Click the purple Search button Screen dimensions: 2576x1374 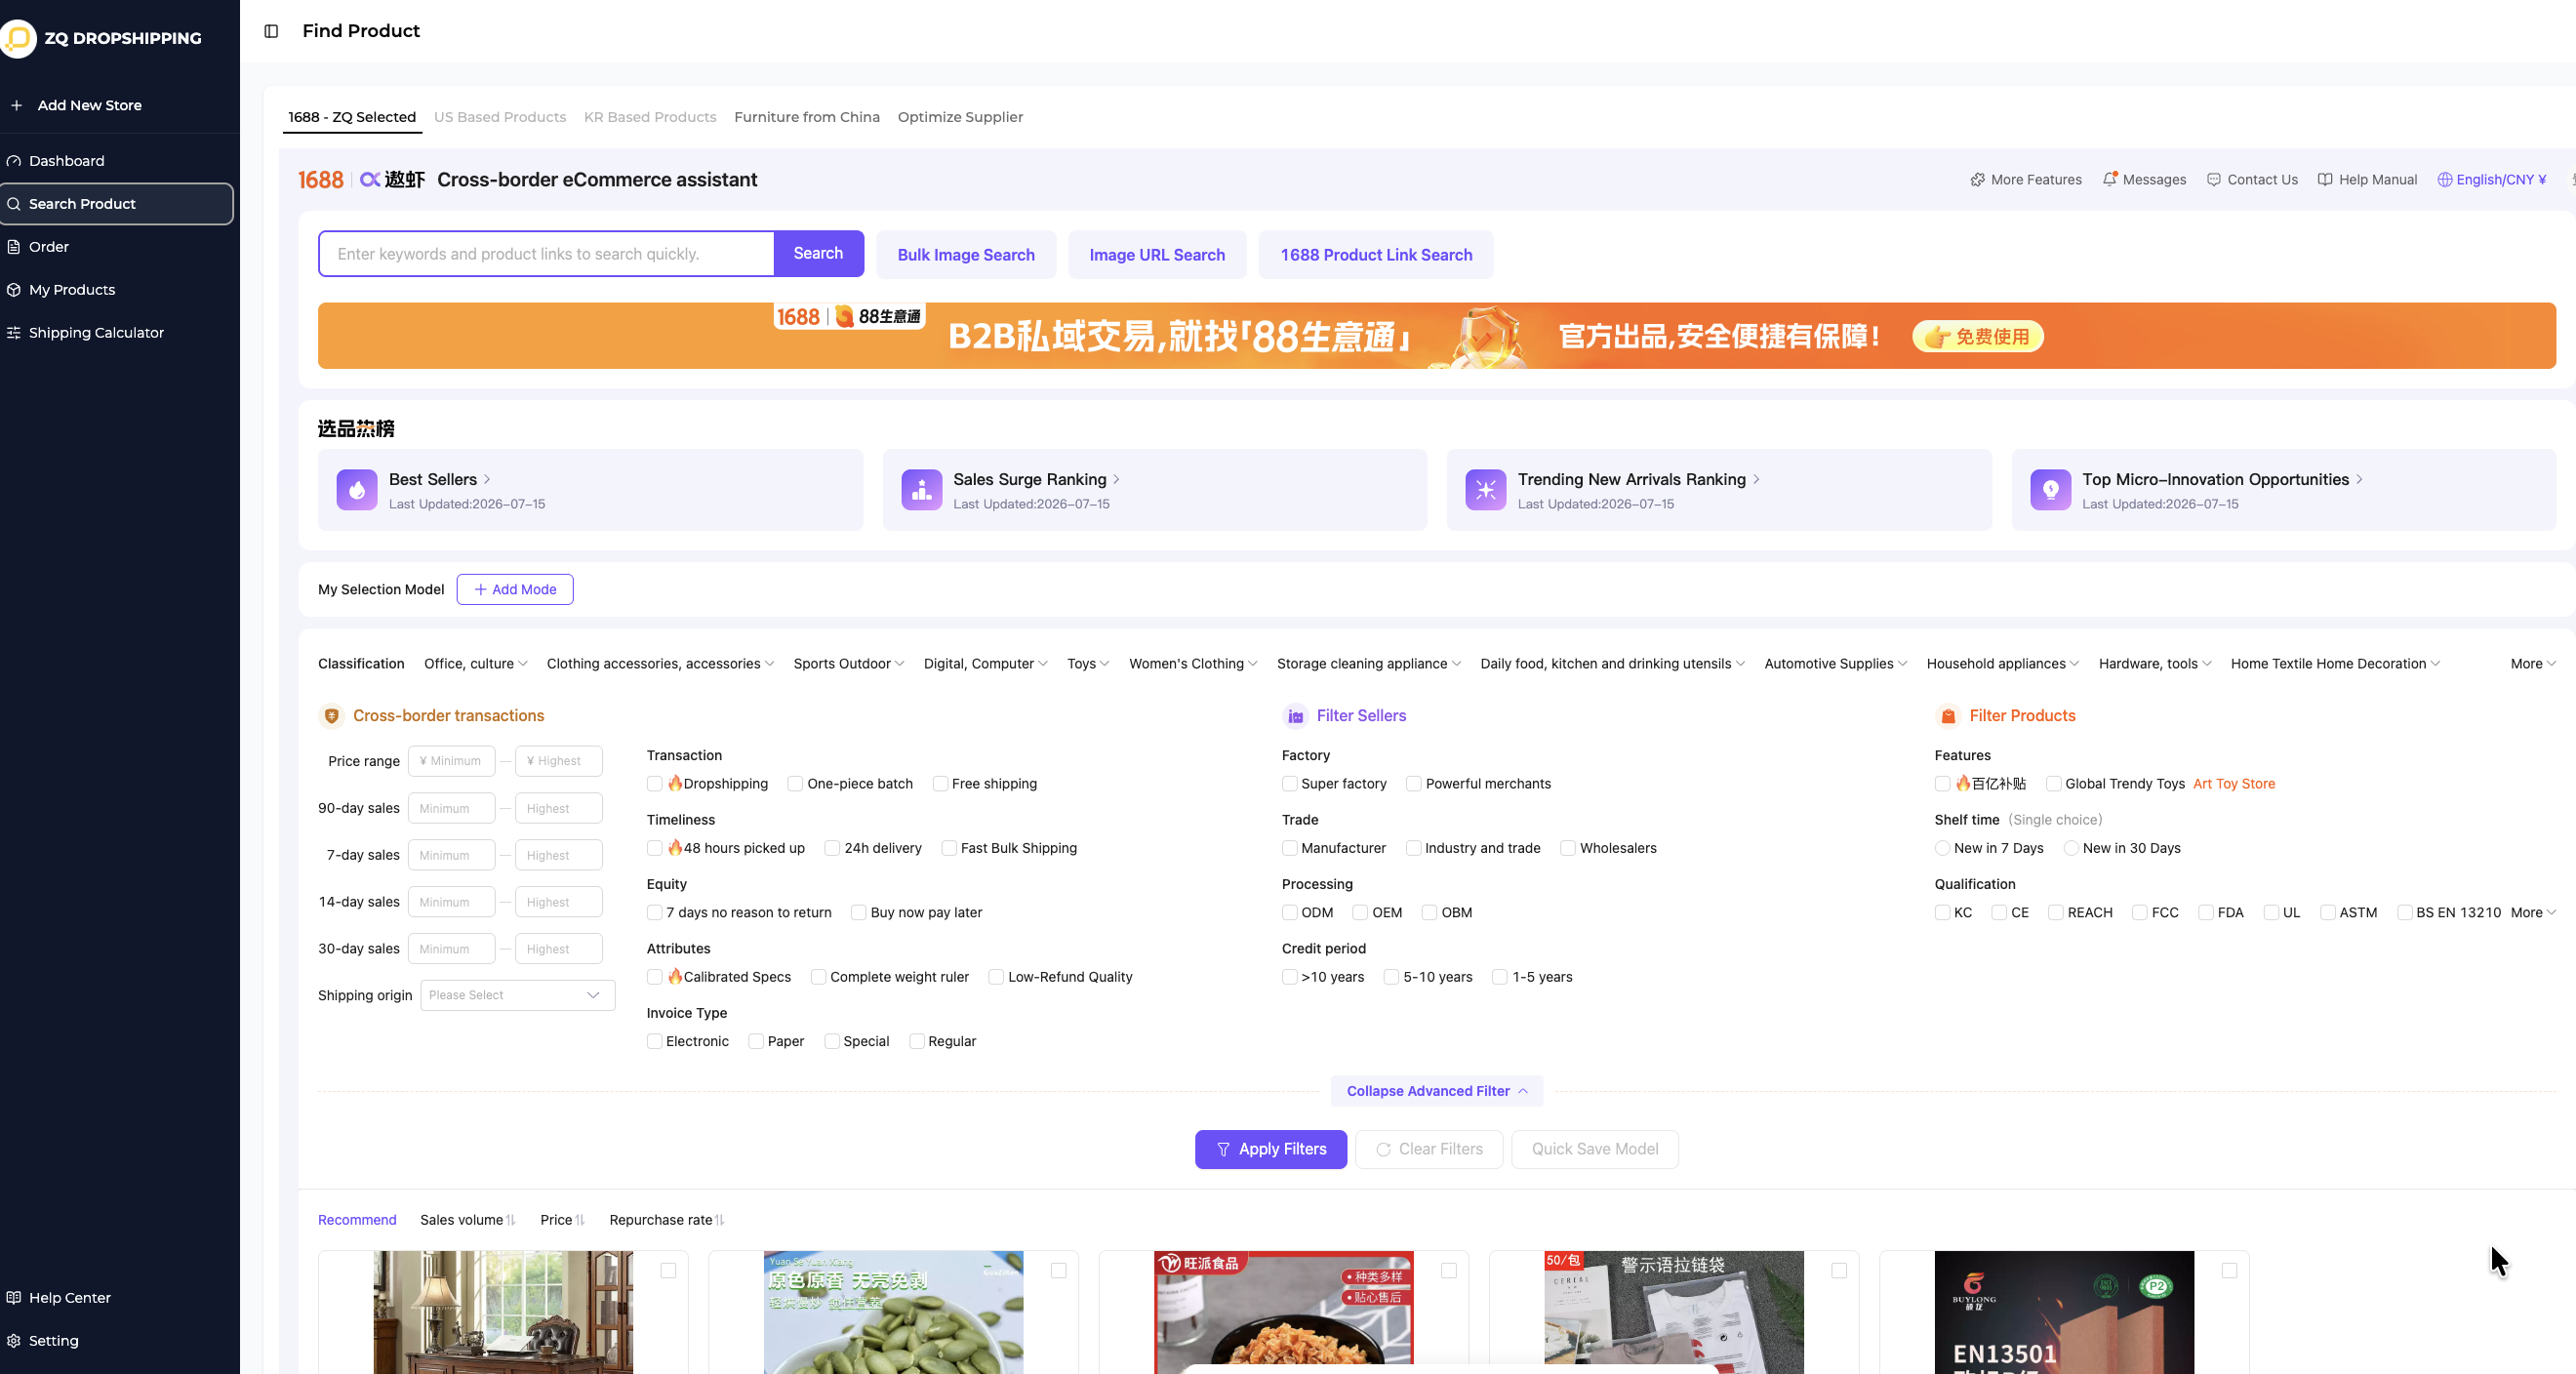(x=818, y=254)
